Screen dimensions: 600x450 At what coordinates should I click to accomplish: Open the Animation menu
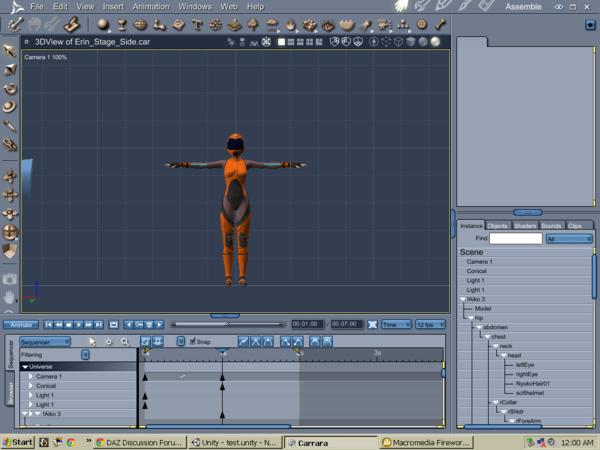click(151, 7)
